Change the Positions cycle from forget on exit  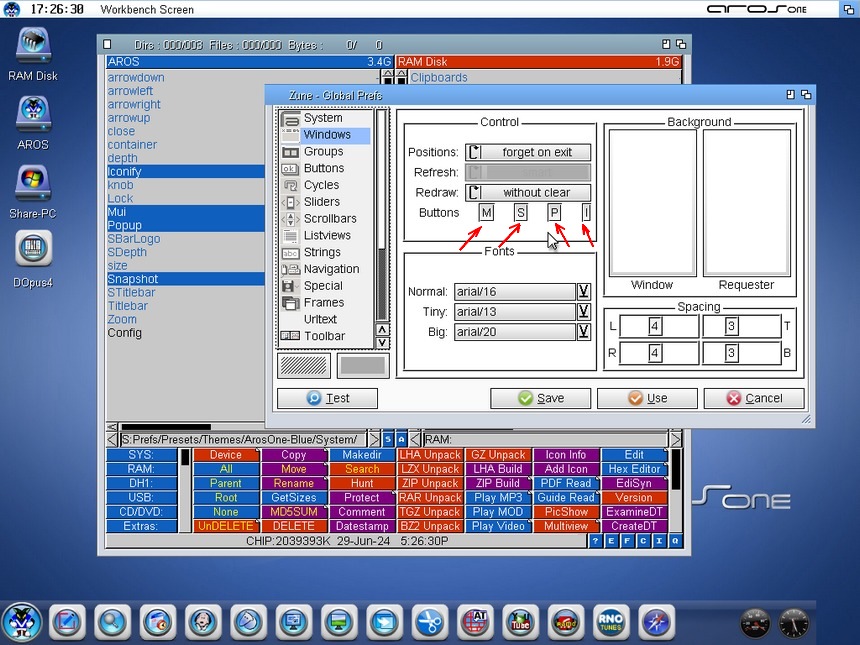[528, 152]
